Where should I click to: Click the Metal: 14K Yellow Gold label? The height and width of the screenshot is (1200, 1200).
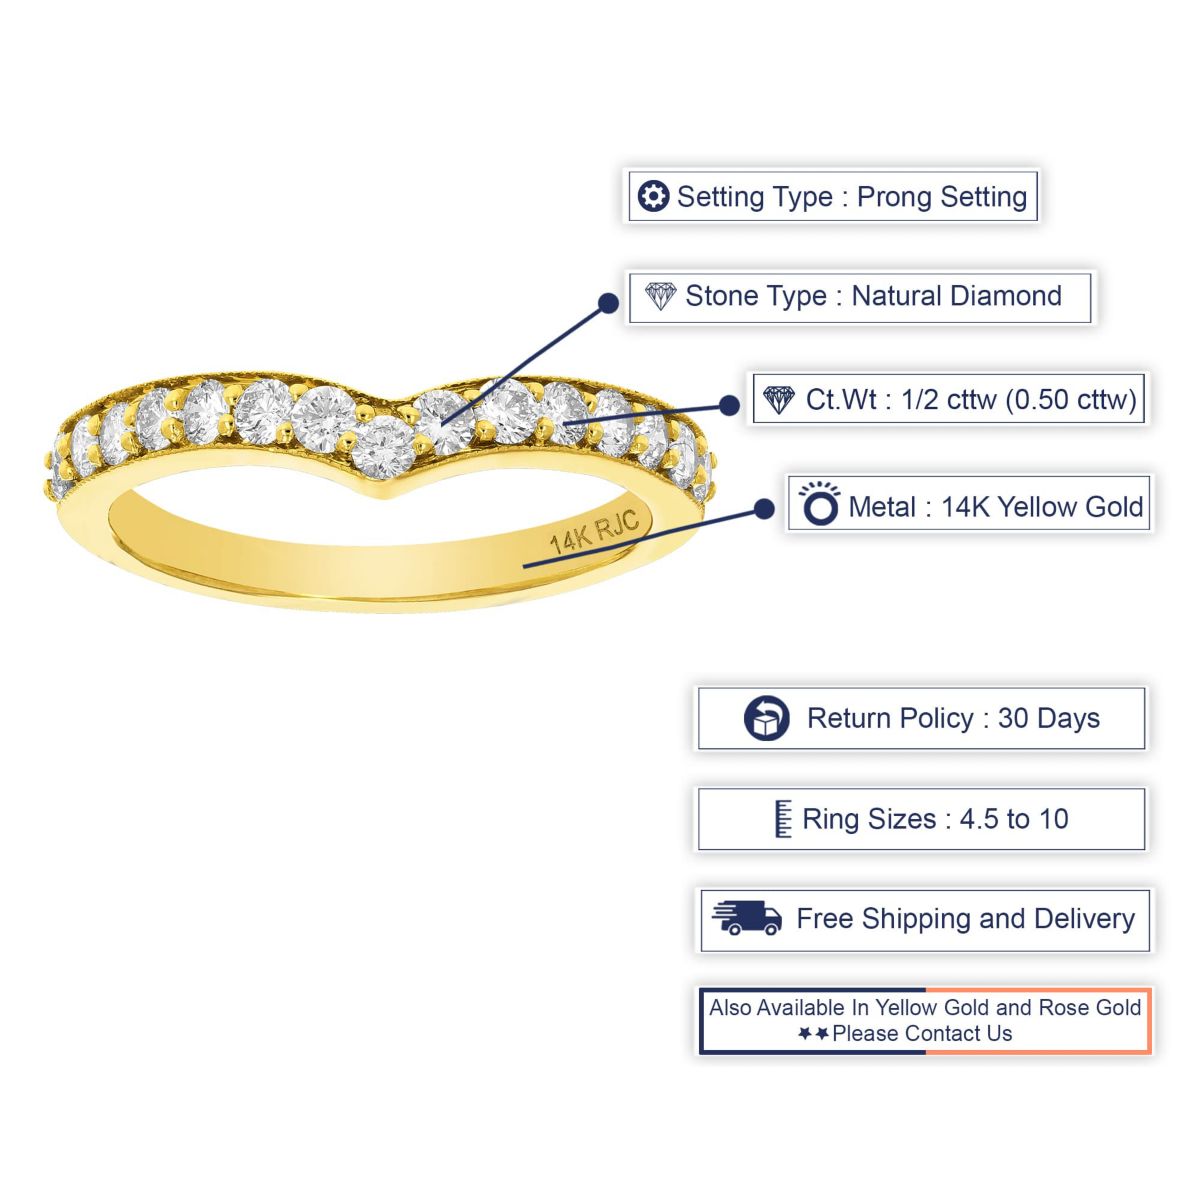click(x=969, y=505)
